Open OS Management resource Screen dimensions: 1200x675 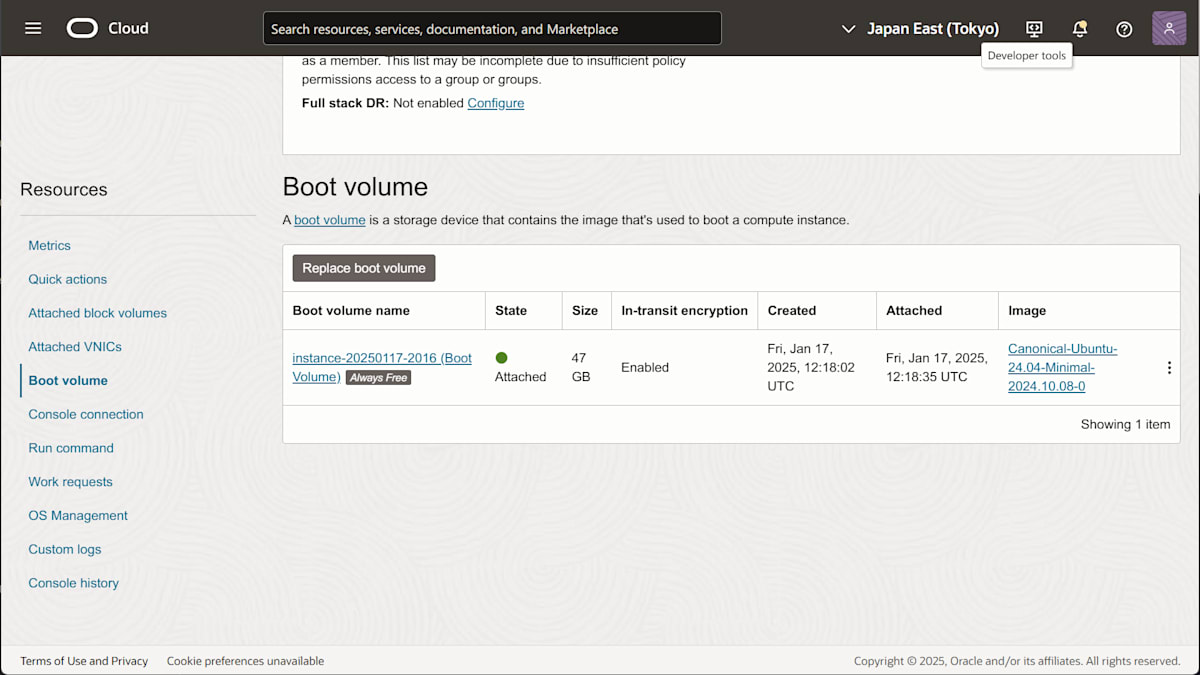click(x=78, y=516)
